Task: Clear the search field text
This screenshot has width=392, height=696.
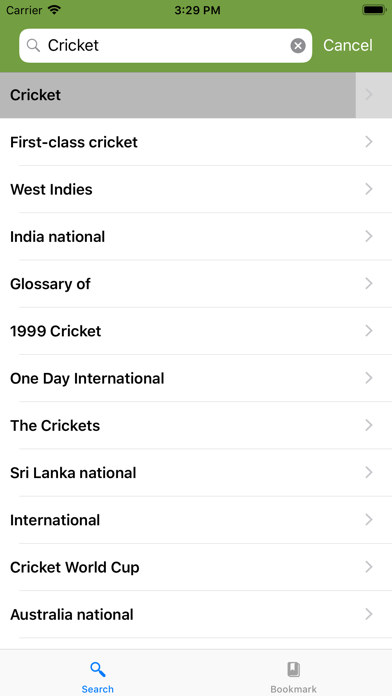Action: pos(298,45)
